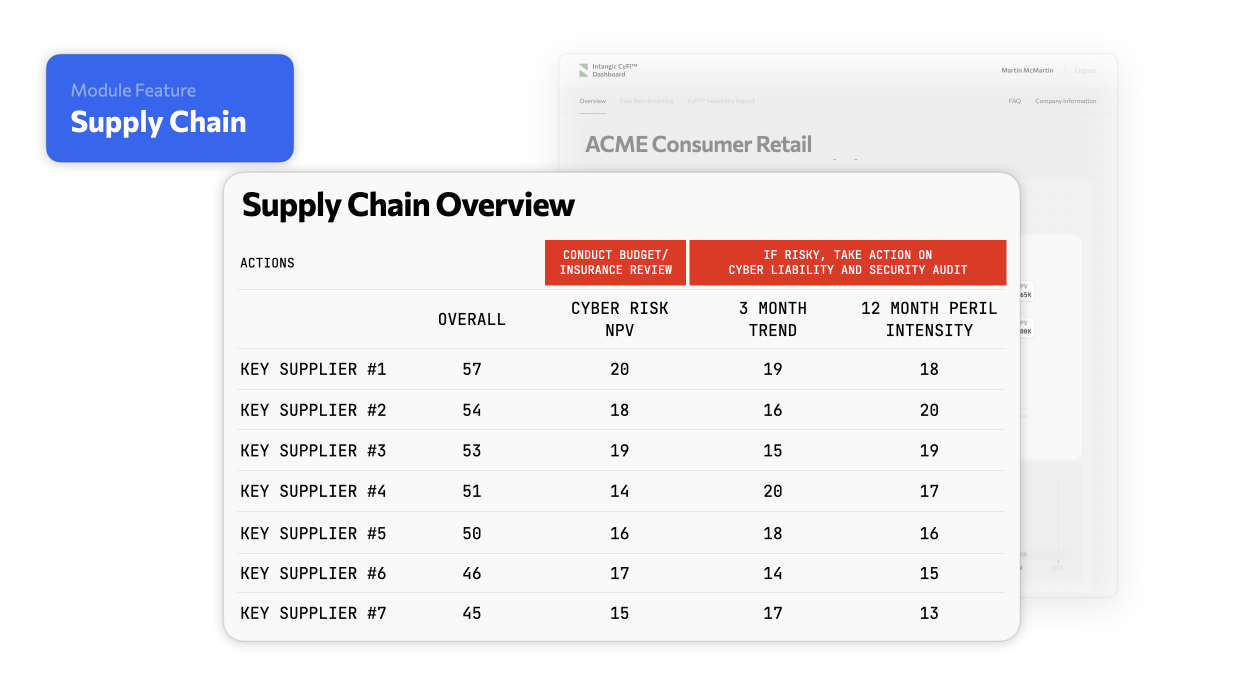Image resolution: width=1244 pixels, height=695 pixels.
Task: Open the CyFi Feasibility Report tab
Action: point(722,101)
